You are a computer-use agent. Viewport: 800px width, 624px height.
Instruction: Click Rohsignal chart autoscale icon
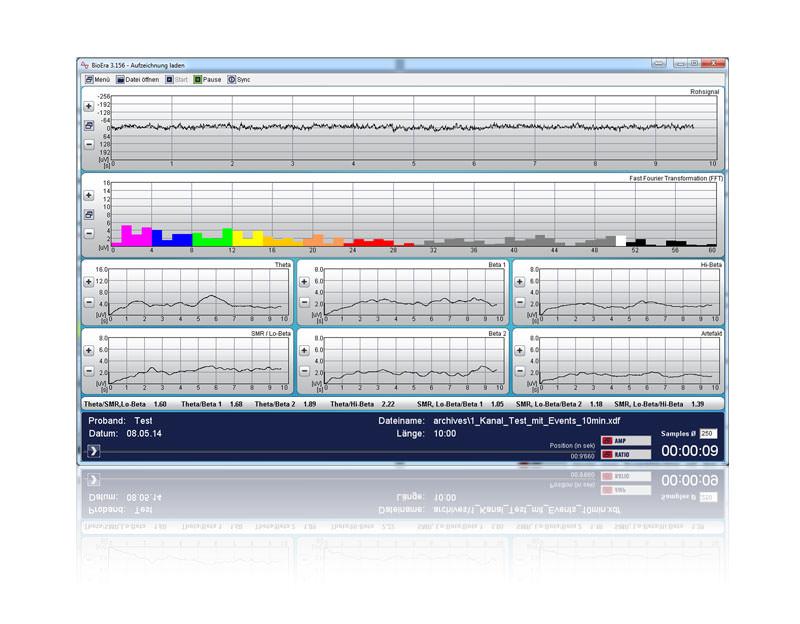pos(89,125)
